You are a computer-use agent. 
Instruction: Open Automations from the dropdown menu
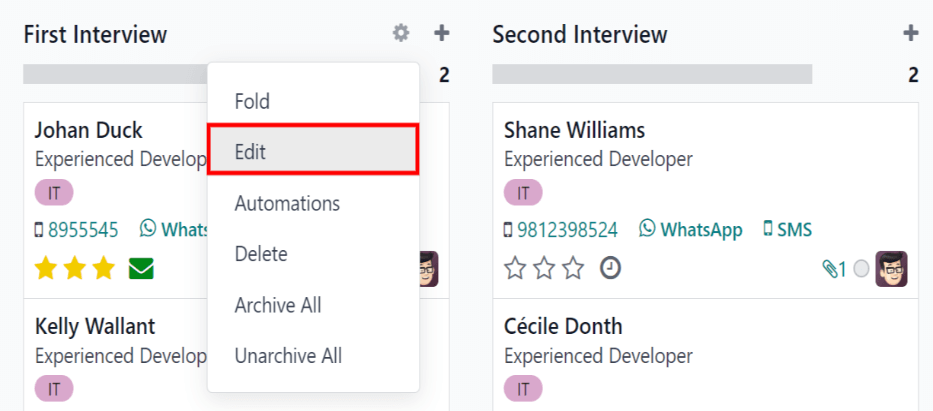pos(287,203)
